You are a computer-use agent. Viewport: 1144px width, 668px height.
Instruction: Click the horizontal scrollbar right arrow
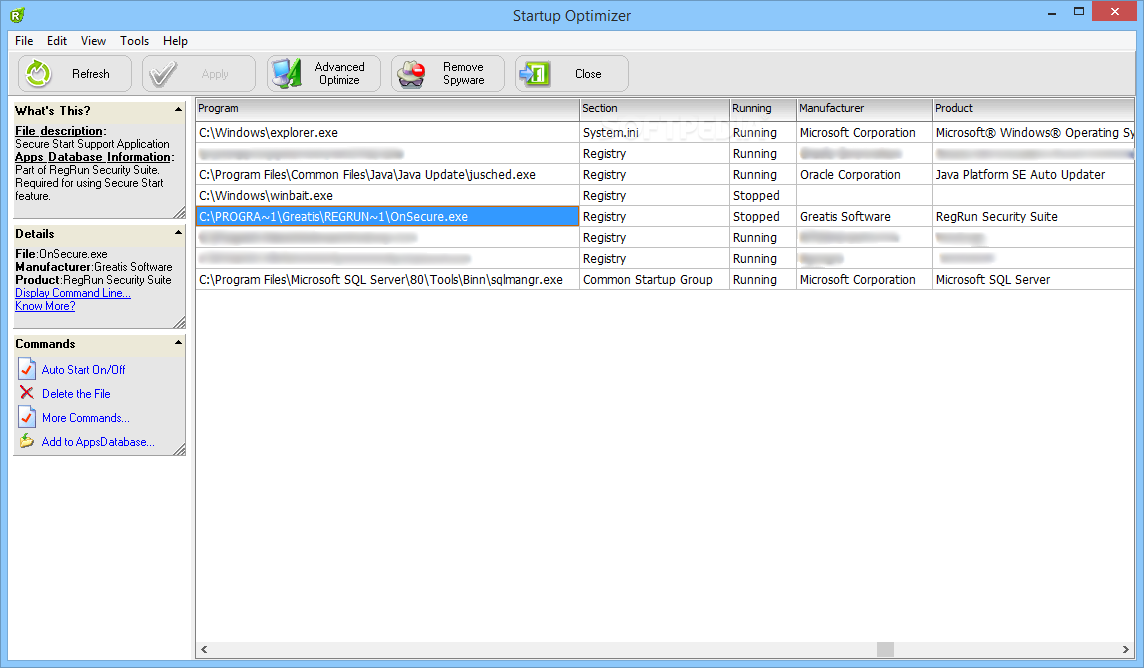click(1126, 649)
